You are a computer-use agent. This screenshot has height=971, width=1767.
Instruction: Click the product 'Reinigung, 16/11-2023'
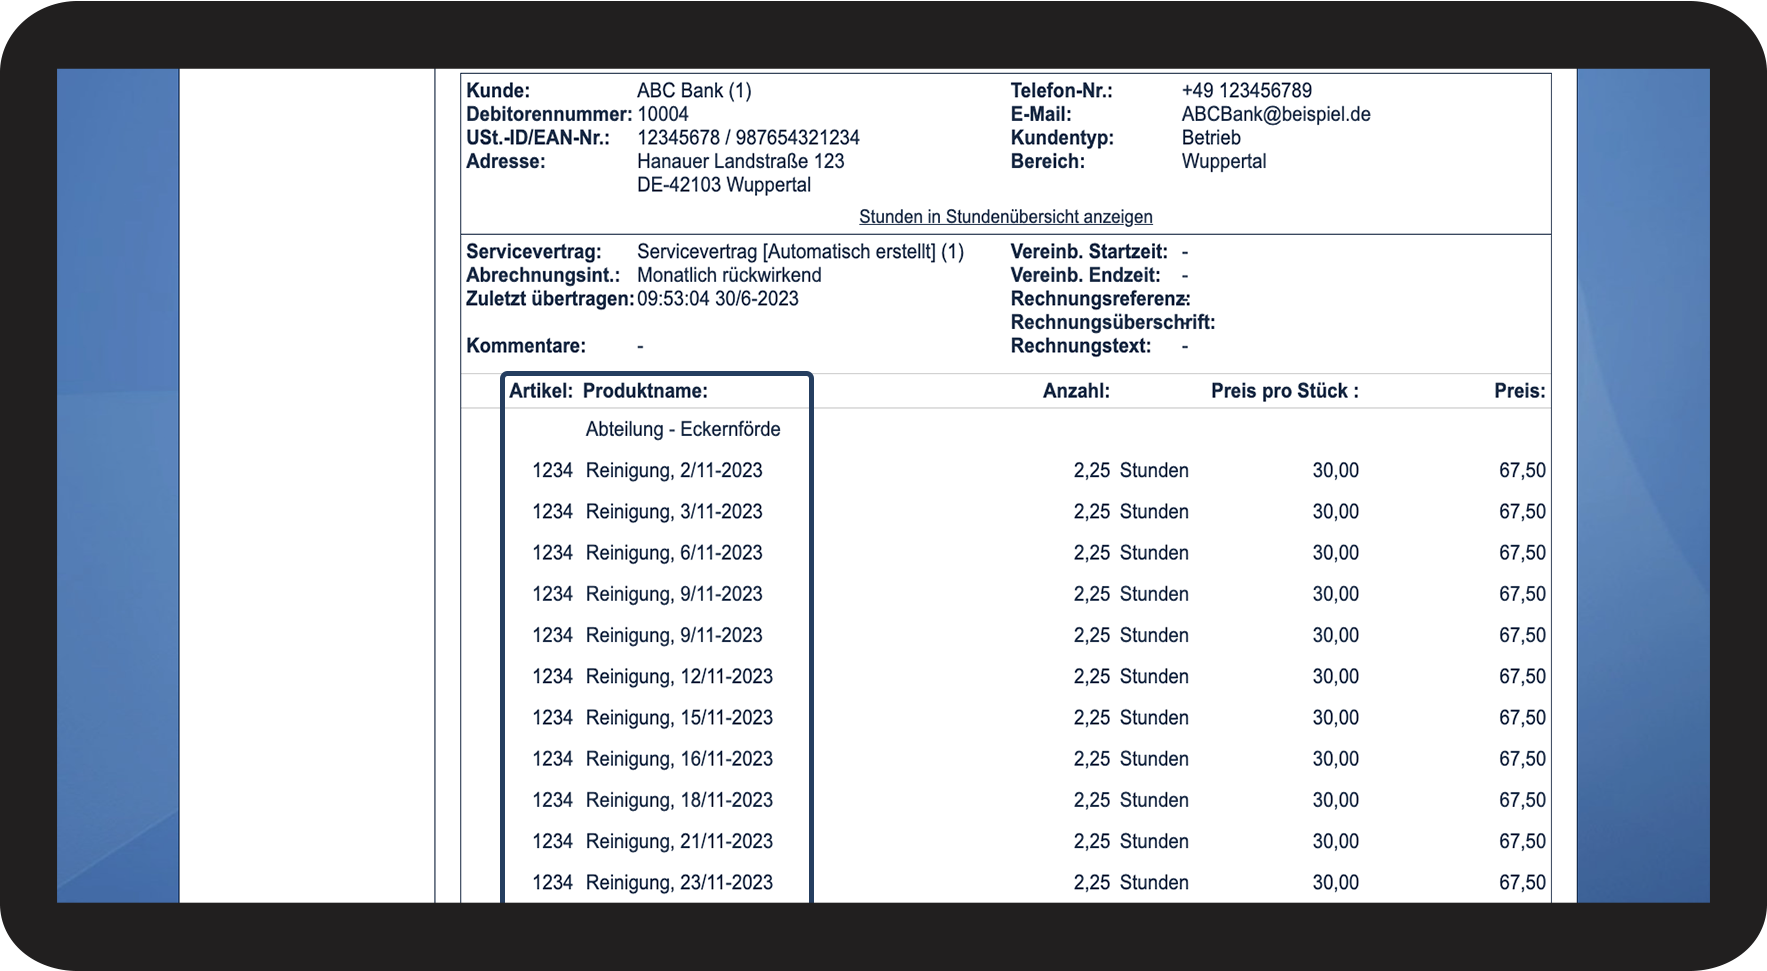coord(679,759)
